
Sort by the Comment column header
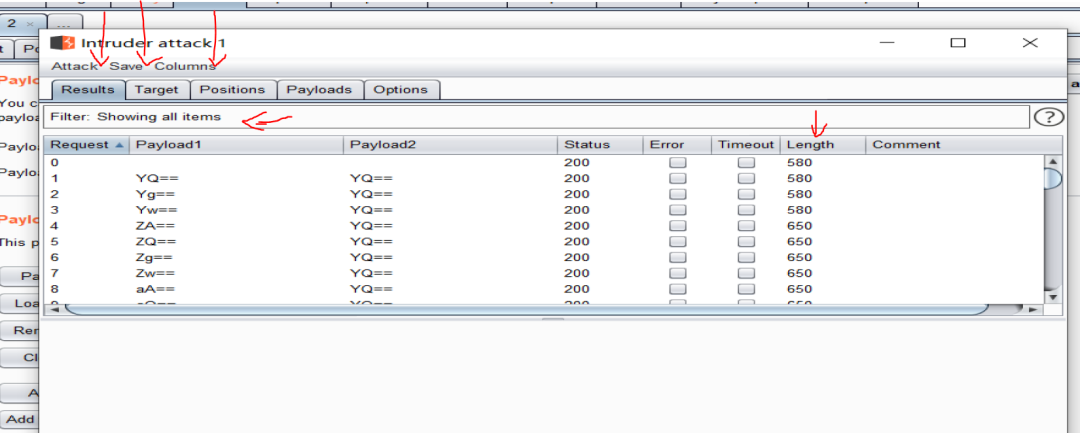963,145
